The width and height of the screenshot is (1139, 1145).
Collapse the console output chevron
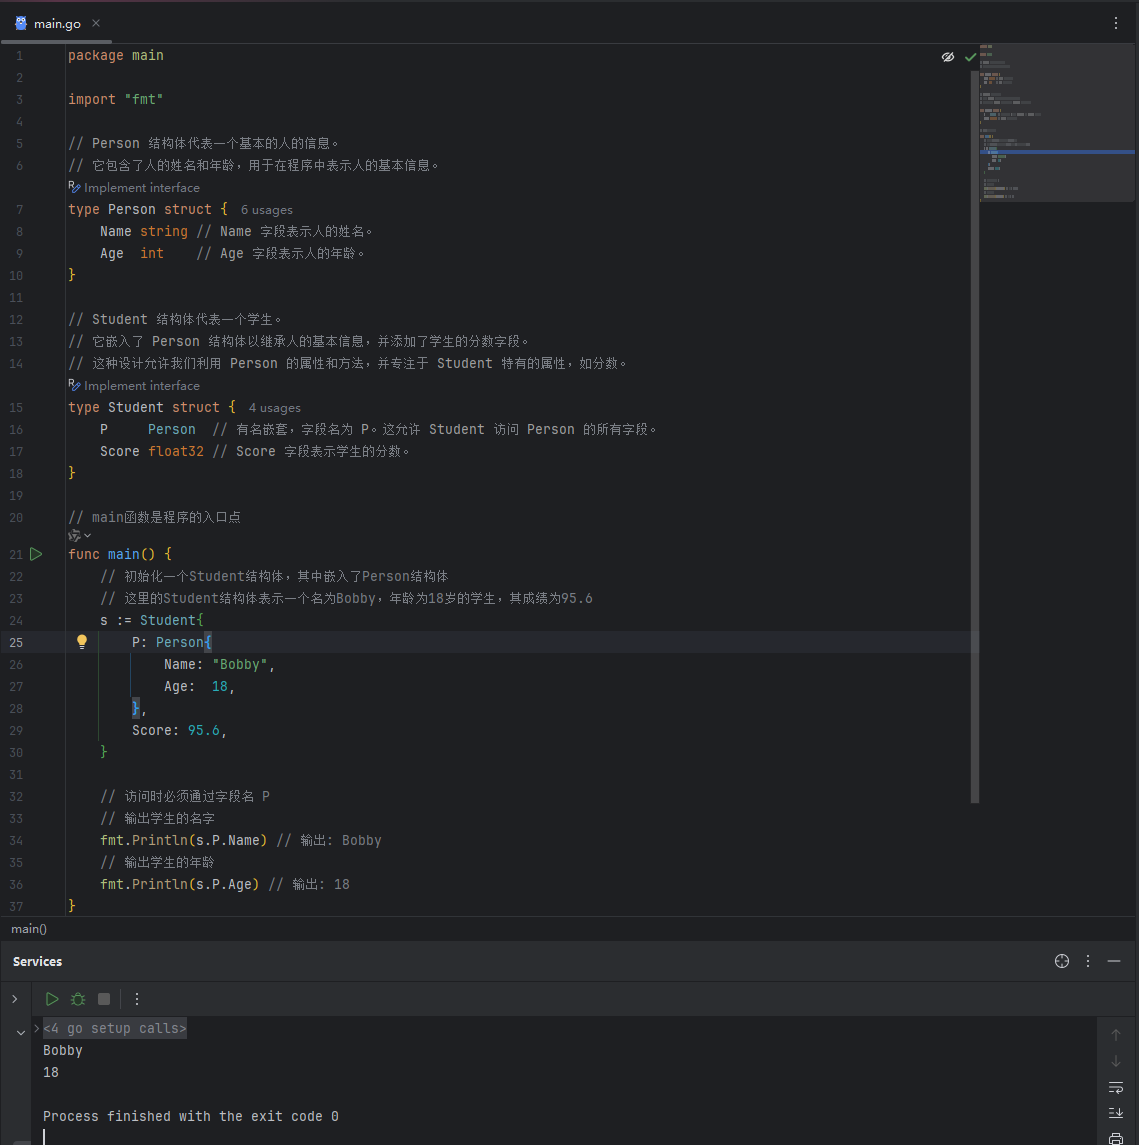20,1033
